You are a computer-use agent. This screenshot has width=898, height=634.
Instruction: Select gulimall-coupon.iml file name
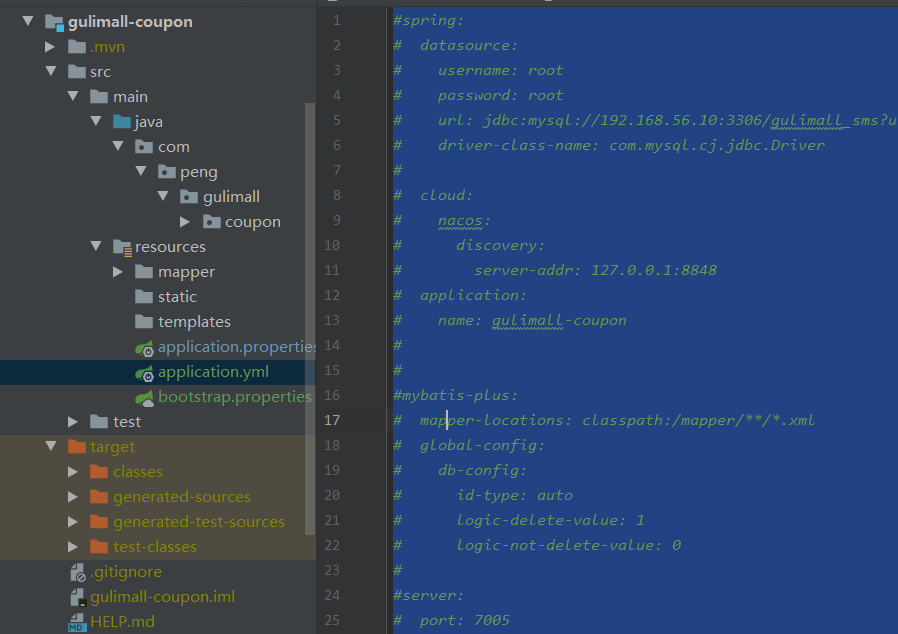[x=163, y=597]
